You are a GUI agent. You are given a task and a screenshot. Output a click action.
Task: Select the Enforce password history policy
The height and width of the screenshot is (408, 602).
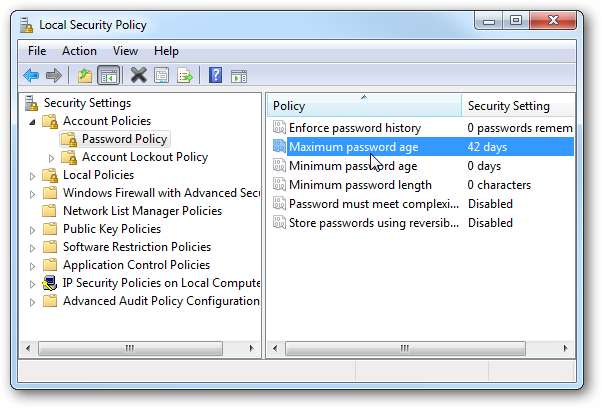pyautogui.click(x=354, y=128)
